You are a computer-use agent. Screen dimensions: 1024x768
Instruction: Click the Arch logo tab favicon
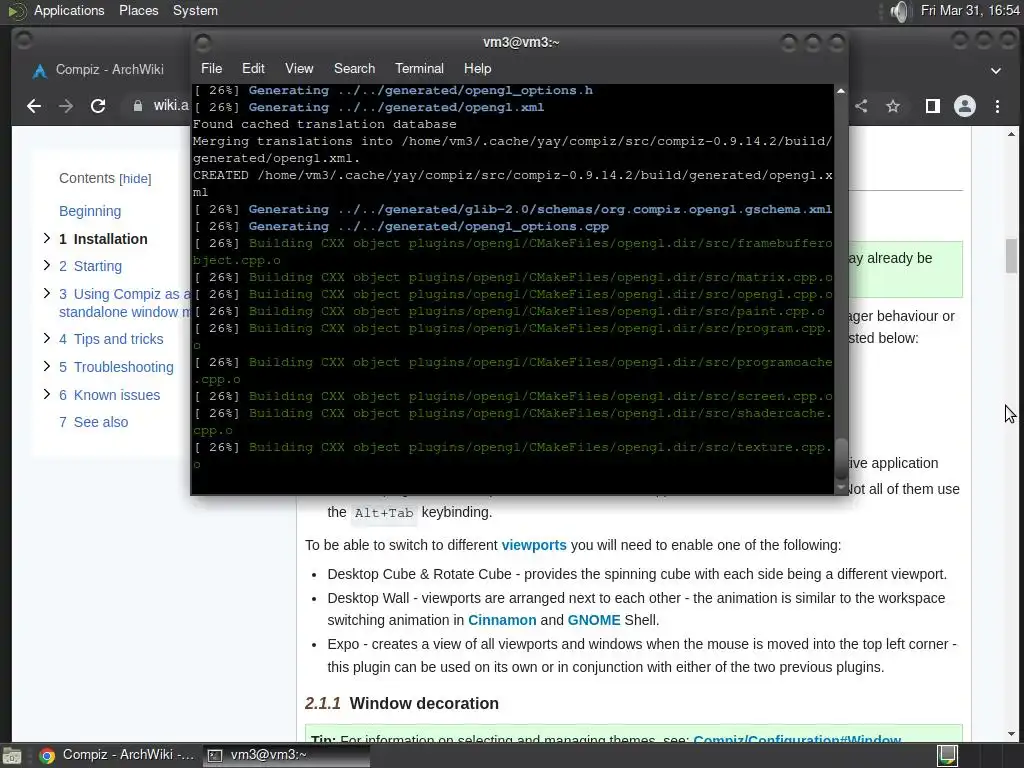click(40, 71)
